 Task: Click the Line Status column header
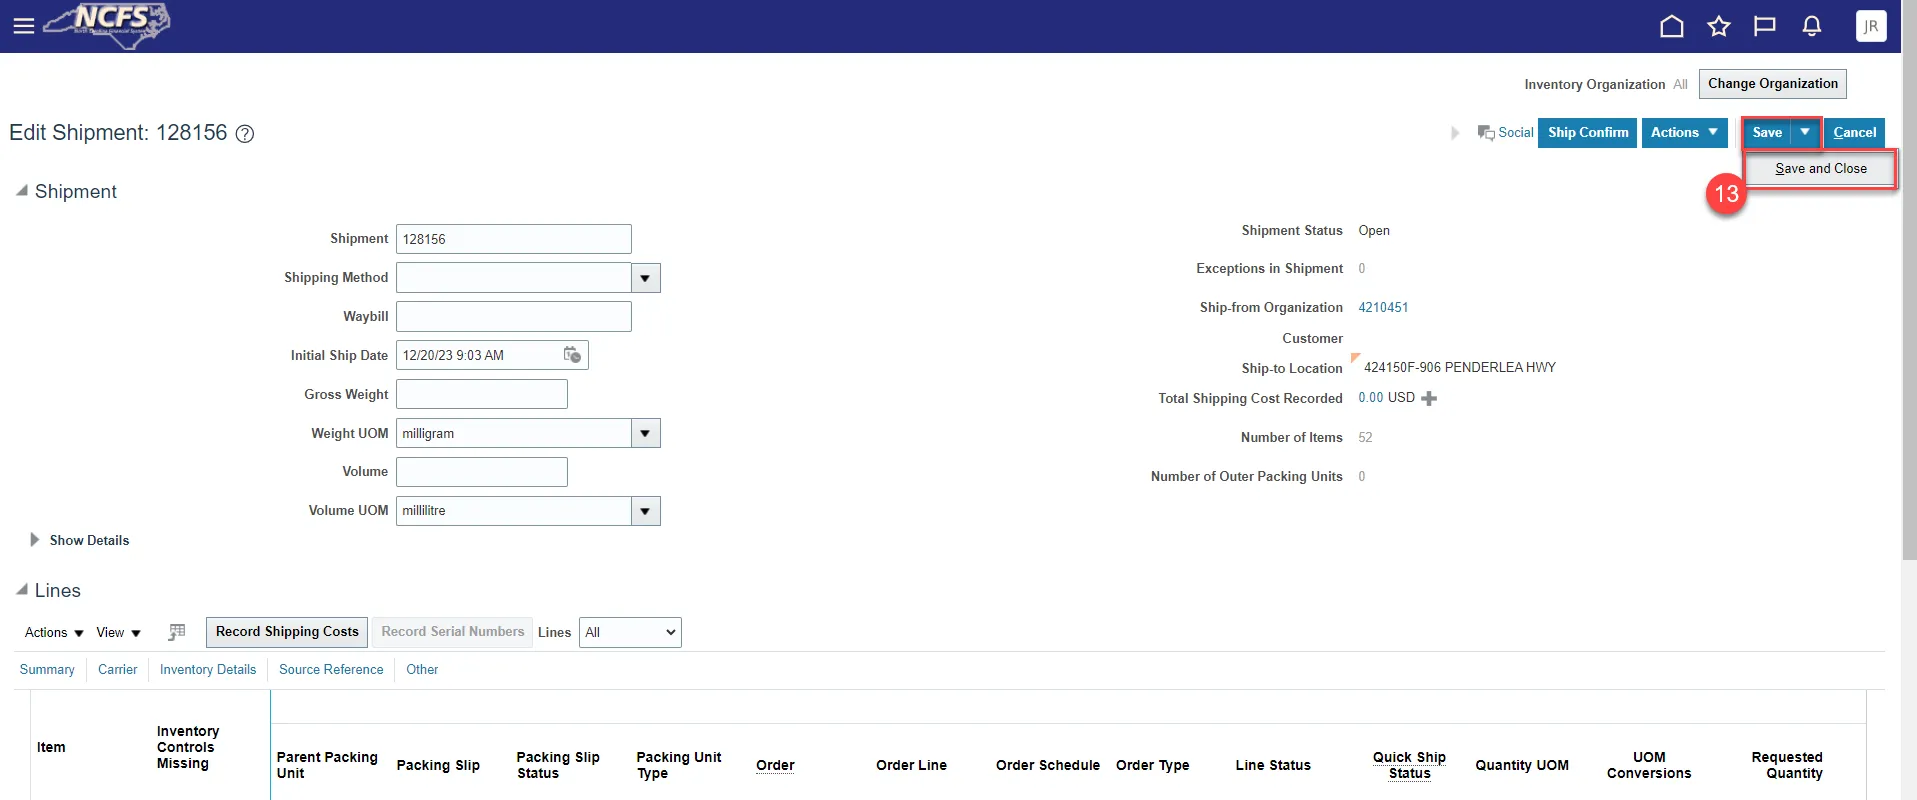tap(1273, 766)
